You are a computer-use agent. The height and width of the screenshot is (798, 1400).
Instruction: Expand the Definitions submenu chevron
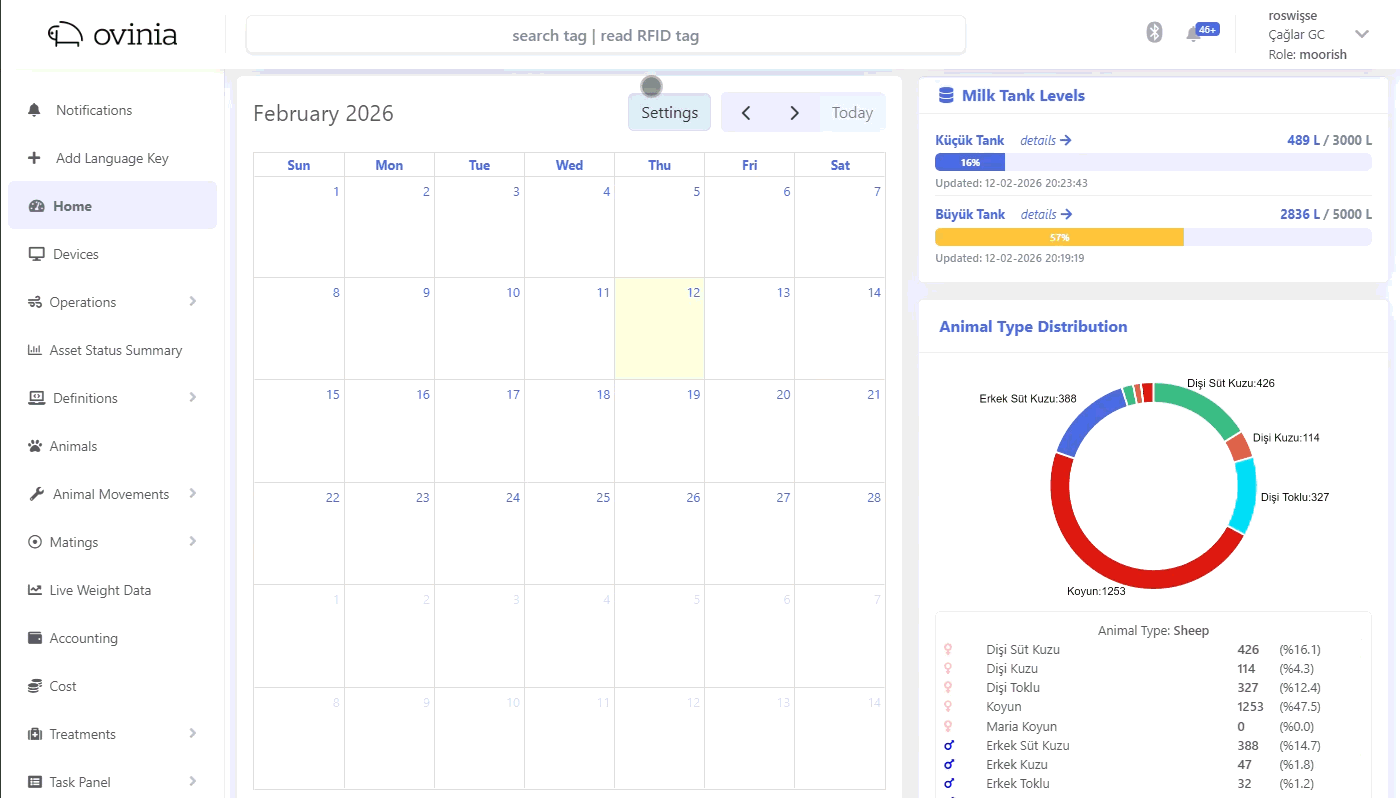[192, 398]
